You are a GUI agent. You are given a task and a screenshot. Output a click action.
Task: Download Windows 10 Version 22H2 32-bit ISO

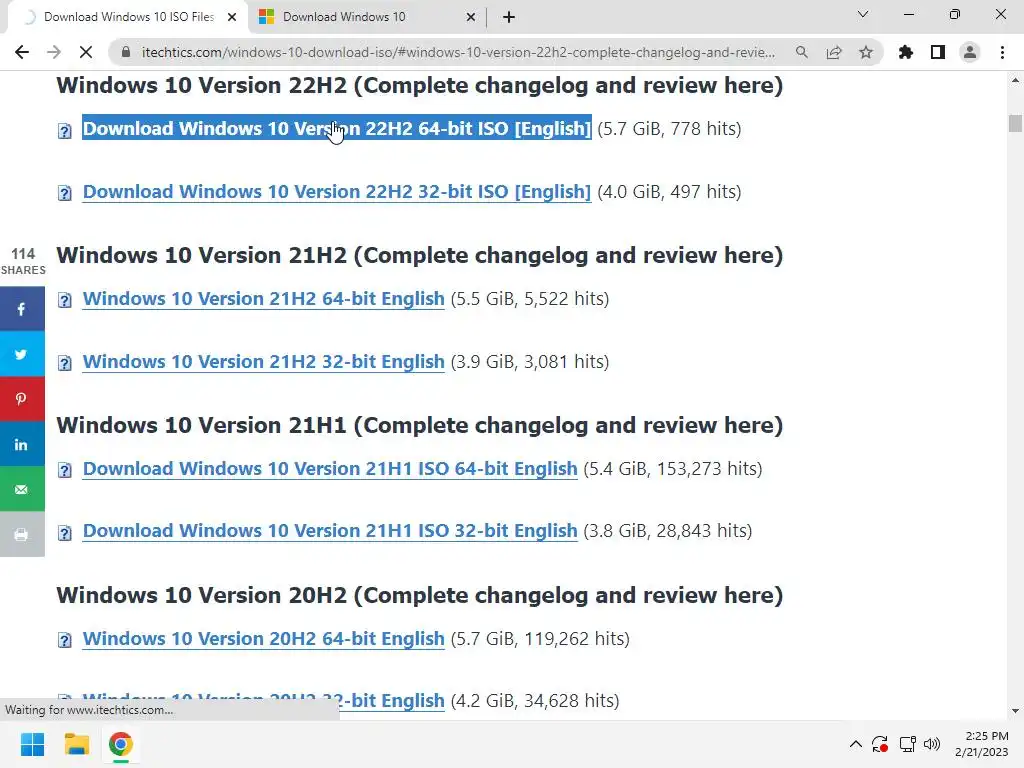(337, 191)
